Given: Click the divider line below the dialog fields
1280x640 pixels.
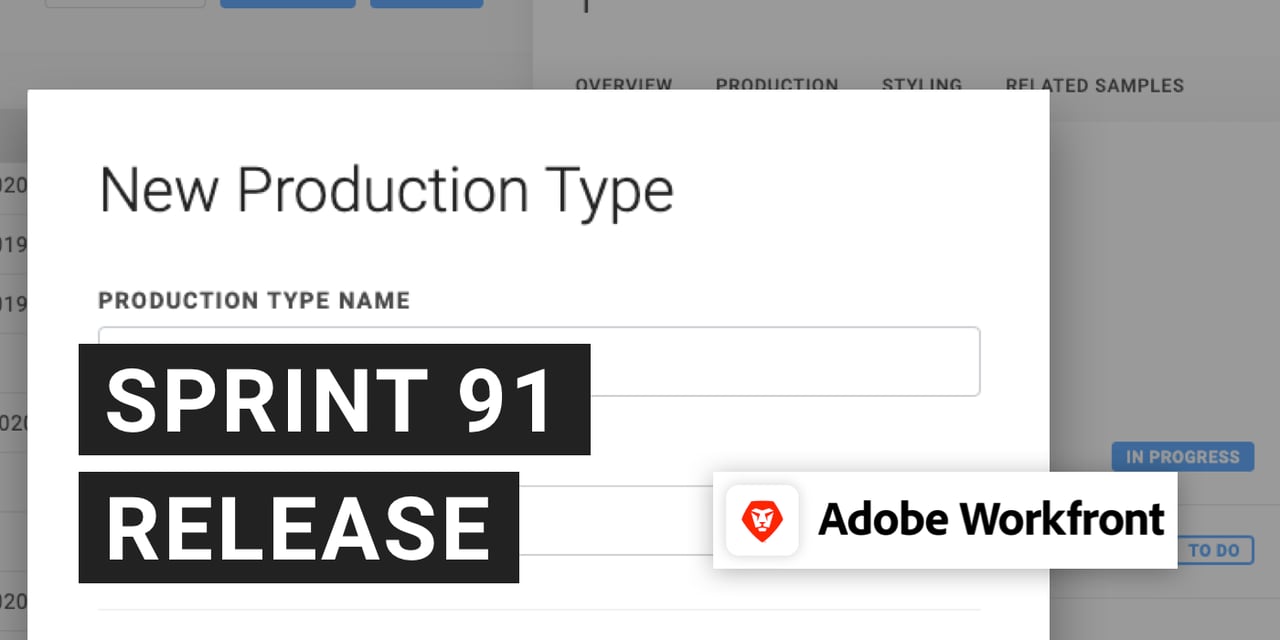Looking at the screenshot, I should click(538, 609).
